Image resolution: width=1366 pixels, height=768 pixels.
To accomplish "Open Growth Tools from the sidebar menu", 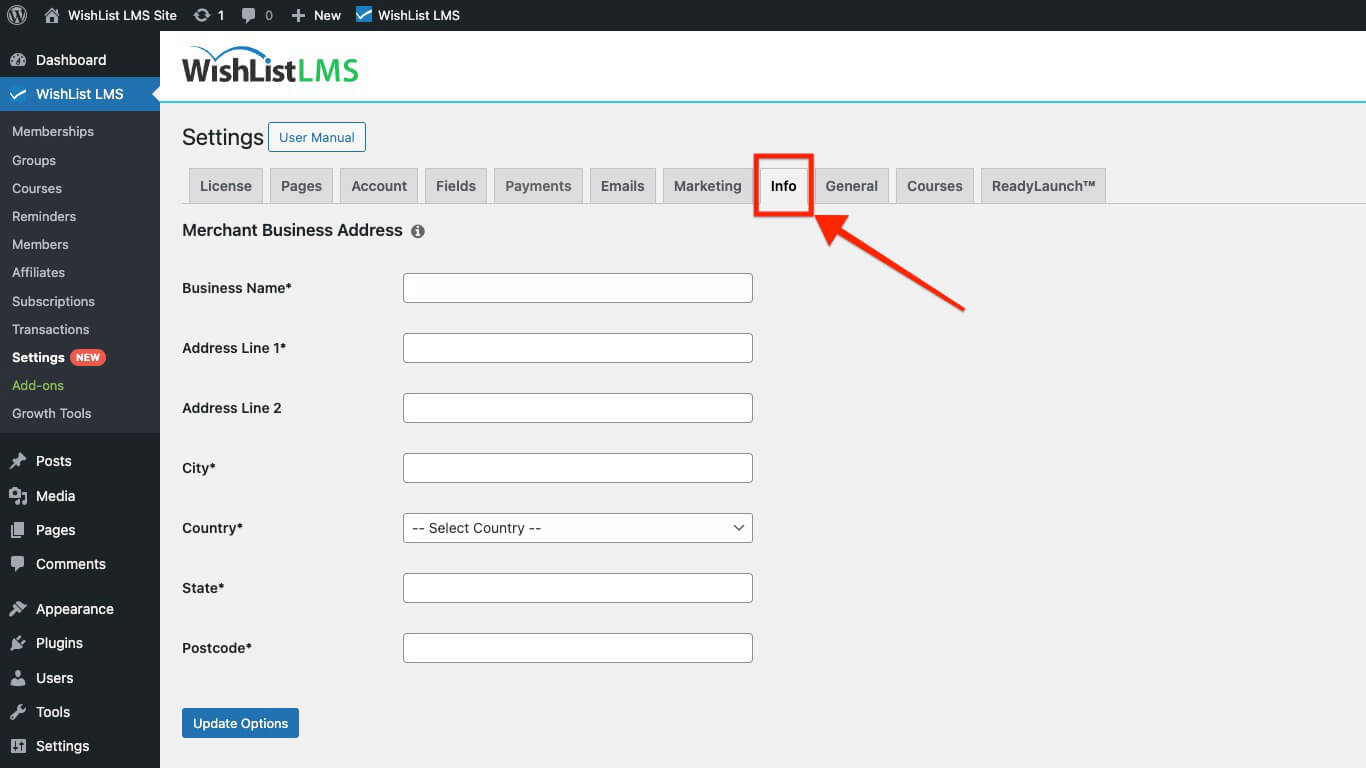I will tap(51, 413).
